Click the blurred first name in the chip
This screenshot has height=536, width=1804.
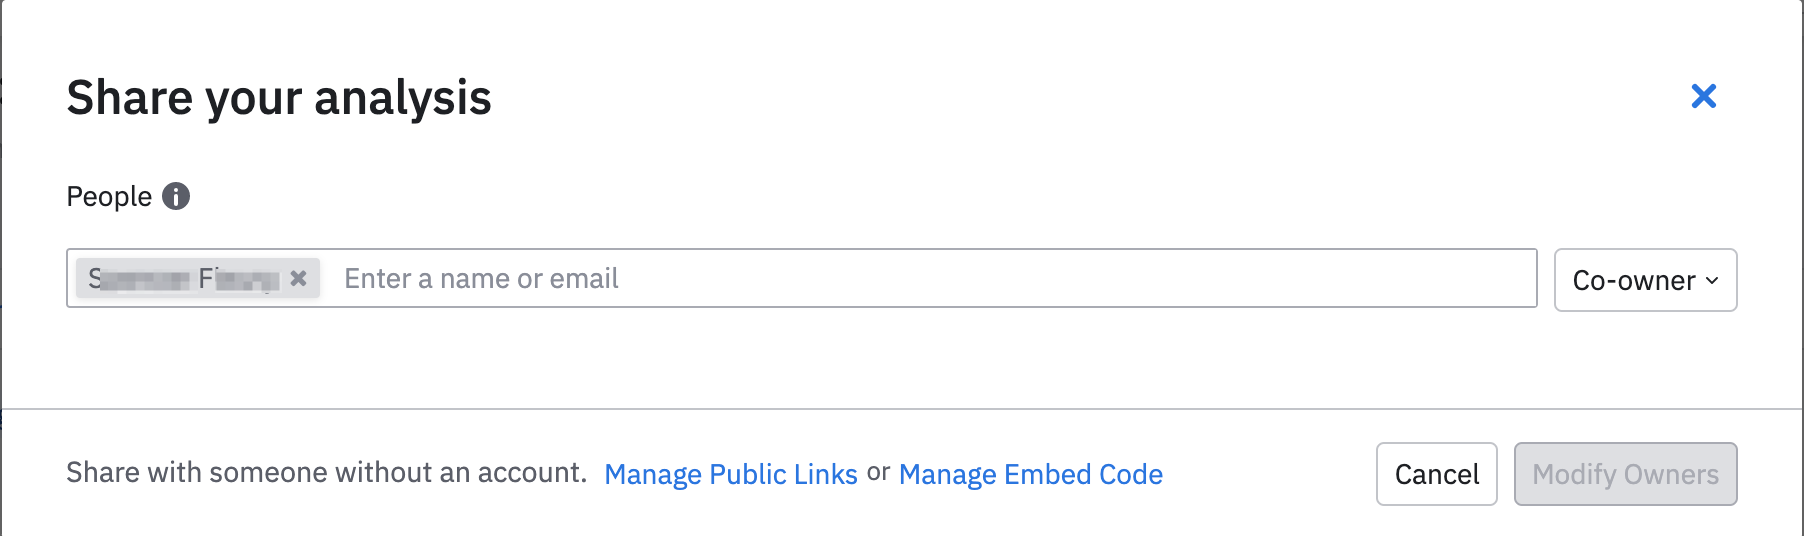click(138, 278)
